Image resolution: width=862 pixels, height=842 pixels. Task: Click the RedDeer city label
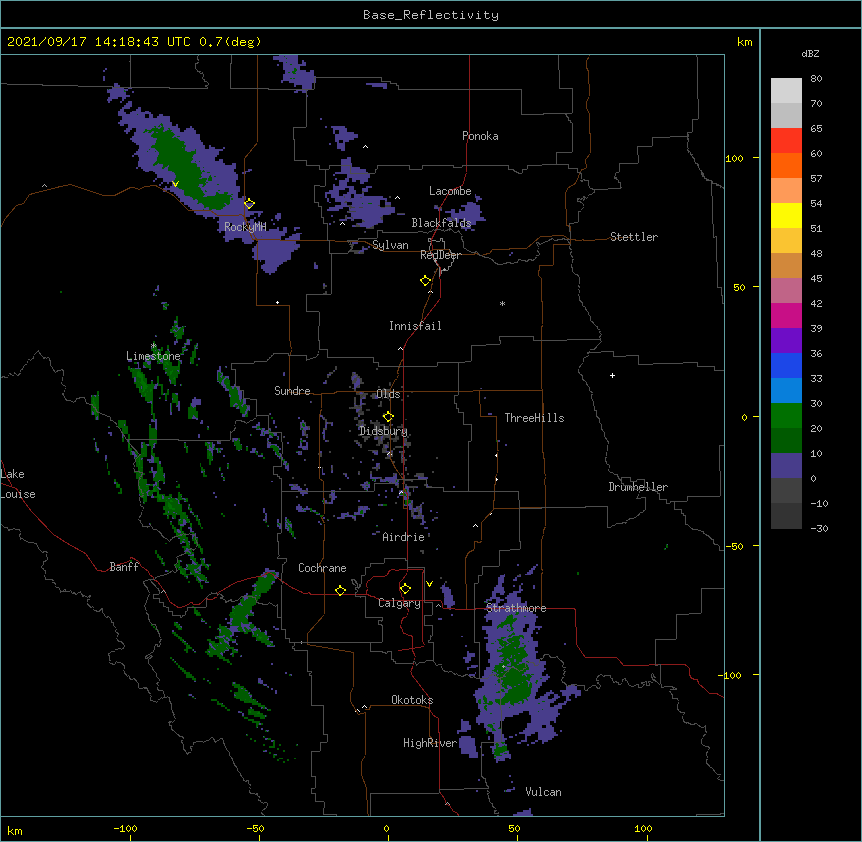[x=440, y=255]
